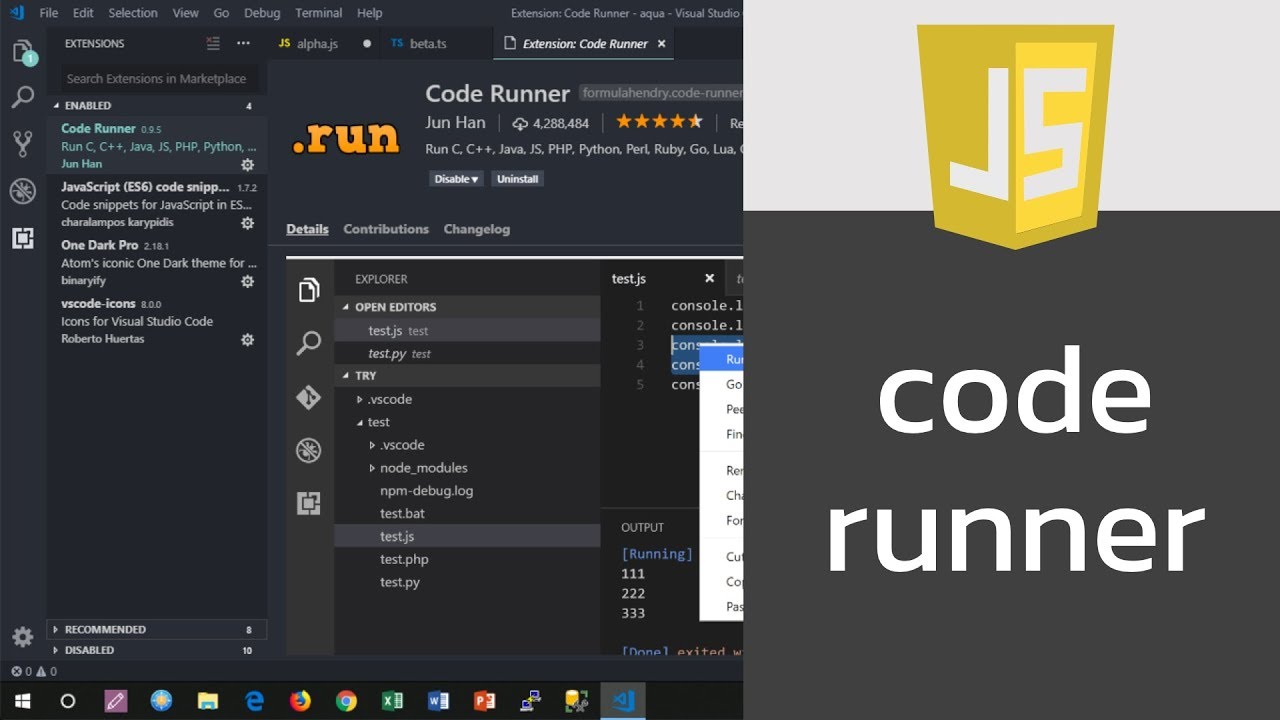Open the Changelog tab
Image resolution: width=1280 pixels, height=720 pixels.
(477, 229)
